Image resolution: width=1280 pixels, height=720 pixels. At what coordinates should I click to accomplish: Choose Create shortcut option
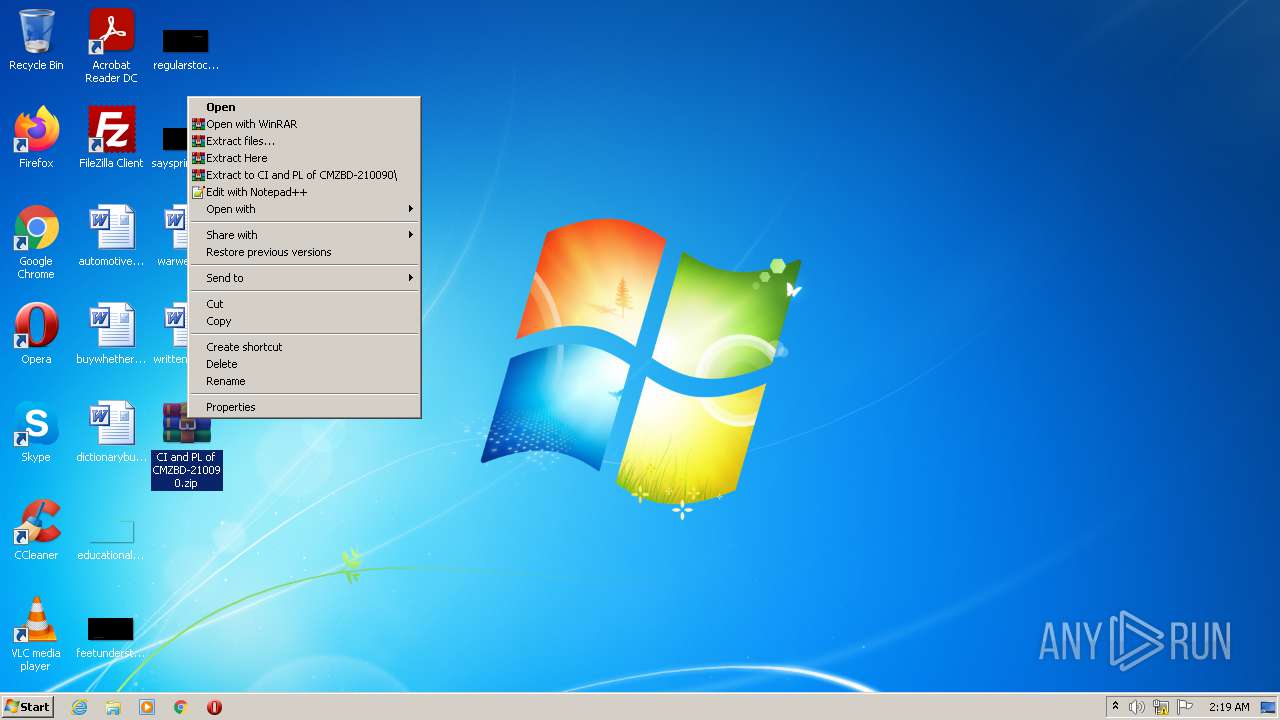click(305, 347)
